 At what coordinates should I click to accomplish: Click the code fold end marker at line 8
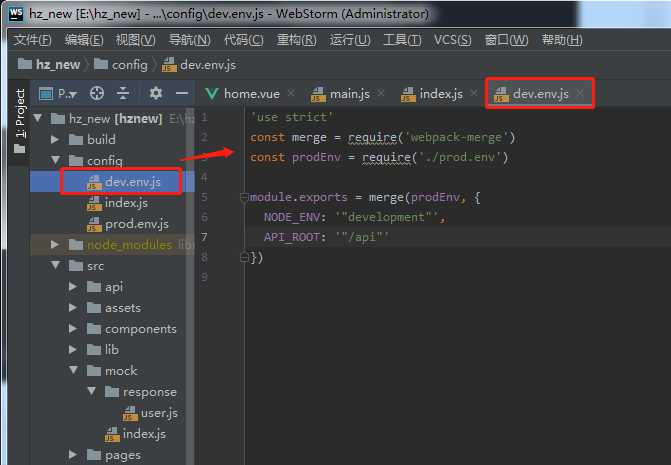(x=244, y=257)
